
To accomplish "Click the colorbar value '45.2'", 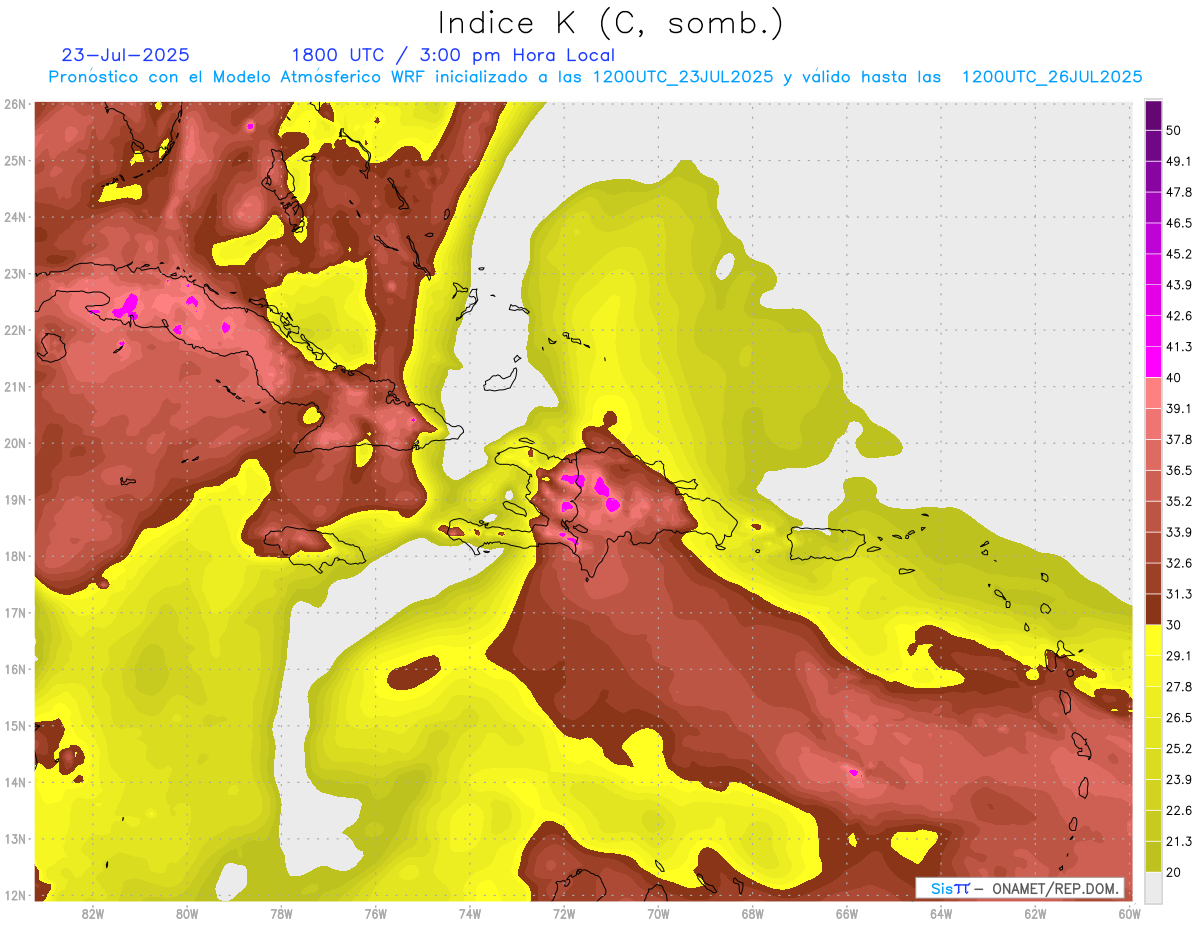I will pos(1179,254).
